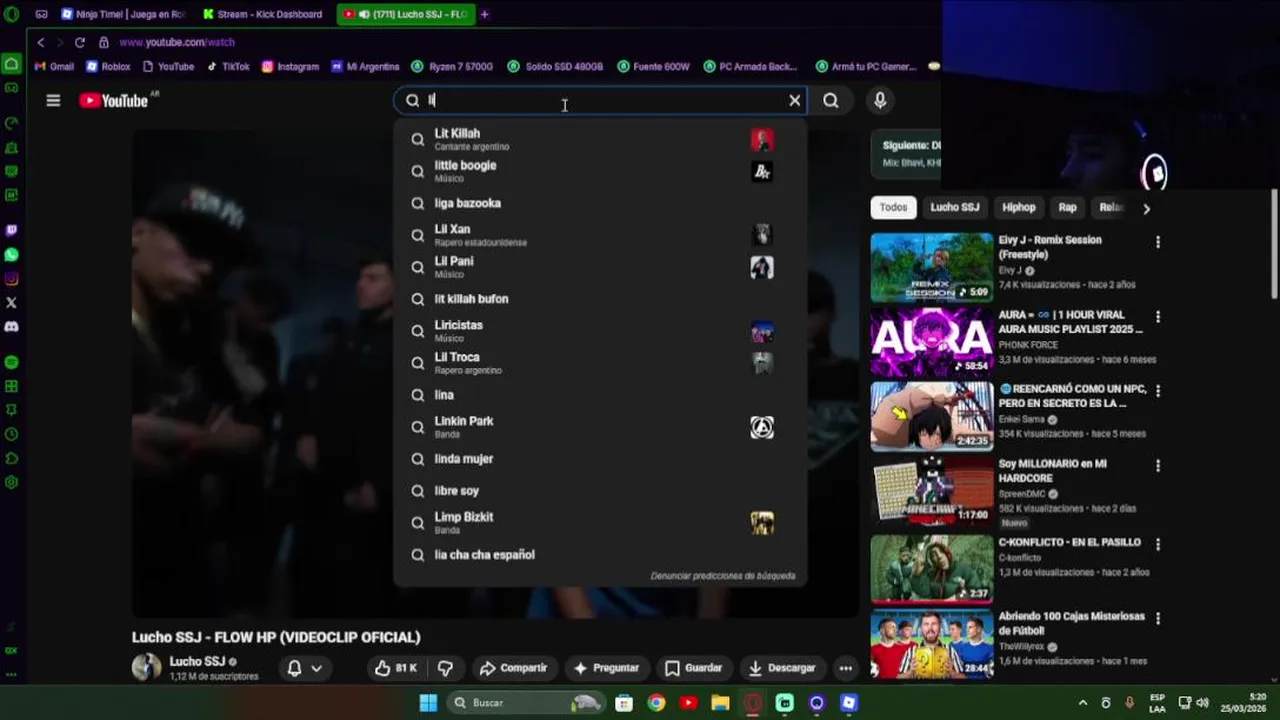Click the address bar lock icon
The width and height of the screenshot is (1280, 720).
coord(104,42)
